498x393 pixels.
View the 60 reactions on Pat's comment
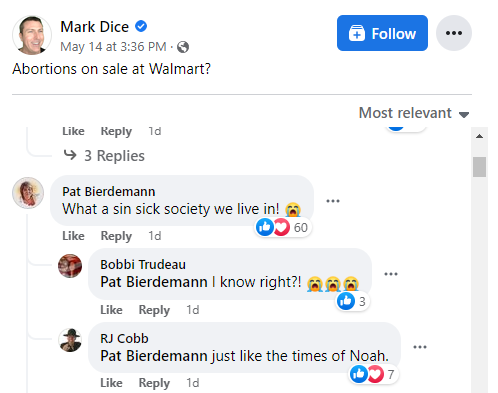pos(283,227)
